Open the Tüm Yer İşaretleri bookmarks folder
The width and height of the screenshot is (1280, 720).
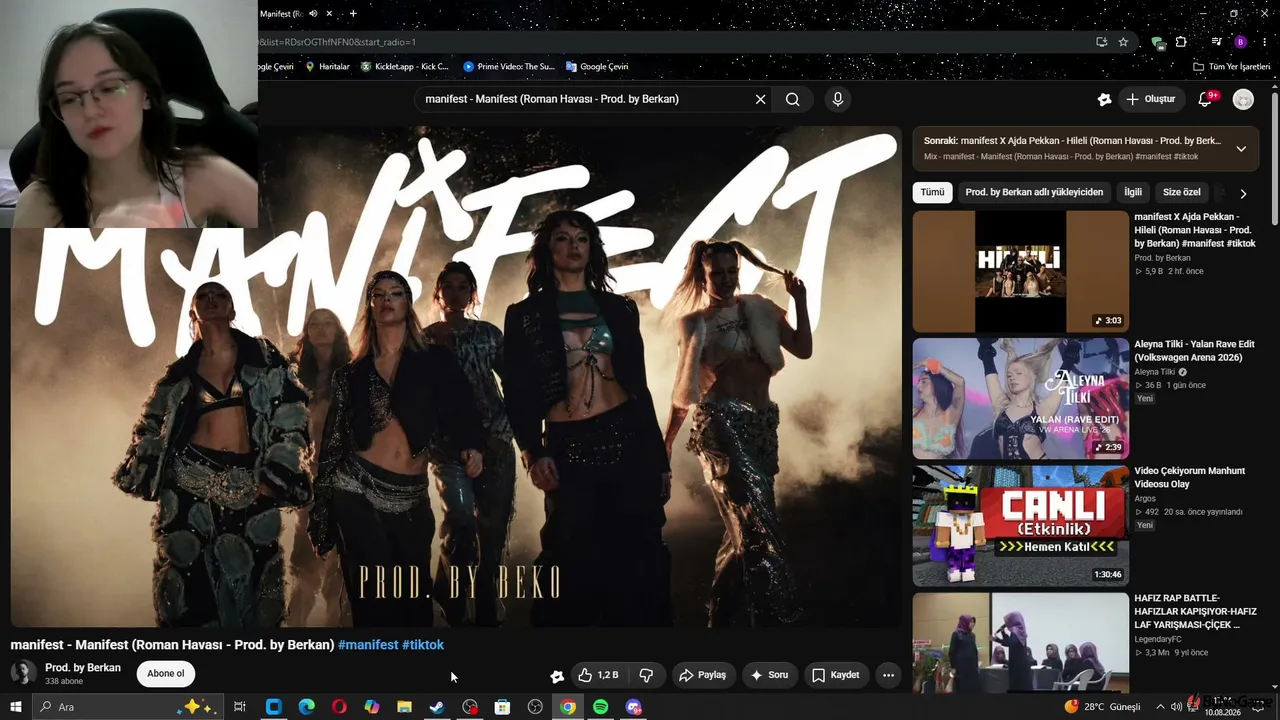point(1231,67)
